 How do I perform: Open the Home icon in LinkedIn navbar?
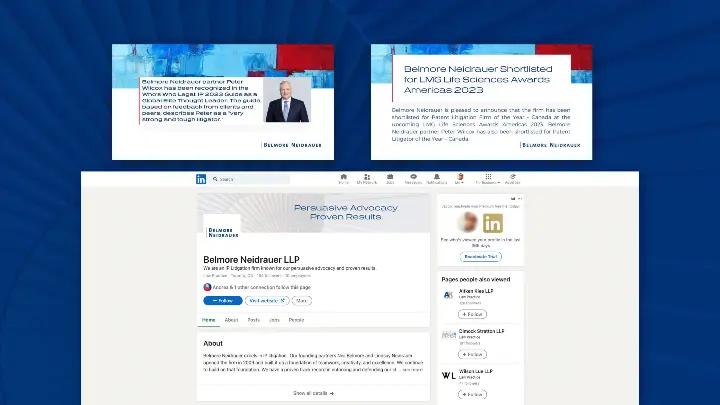(x=343, y=177)
